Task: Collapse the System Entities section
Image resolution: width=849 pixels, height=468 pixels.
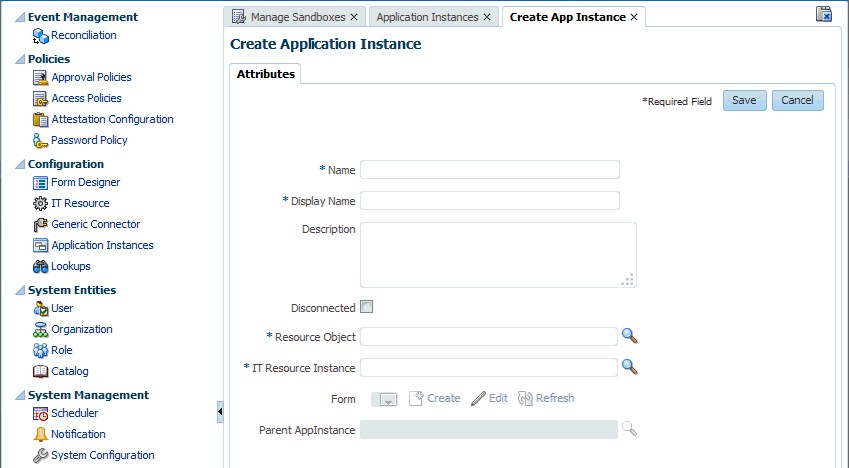Action: tap(20, 290)
